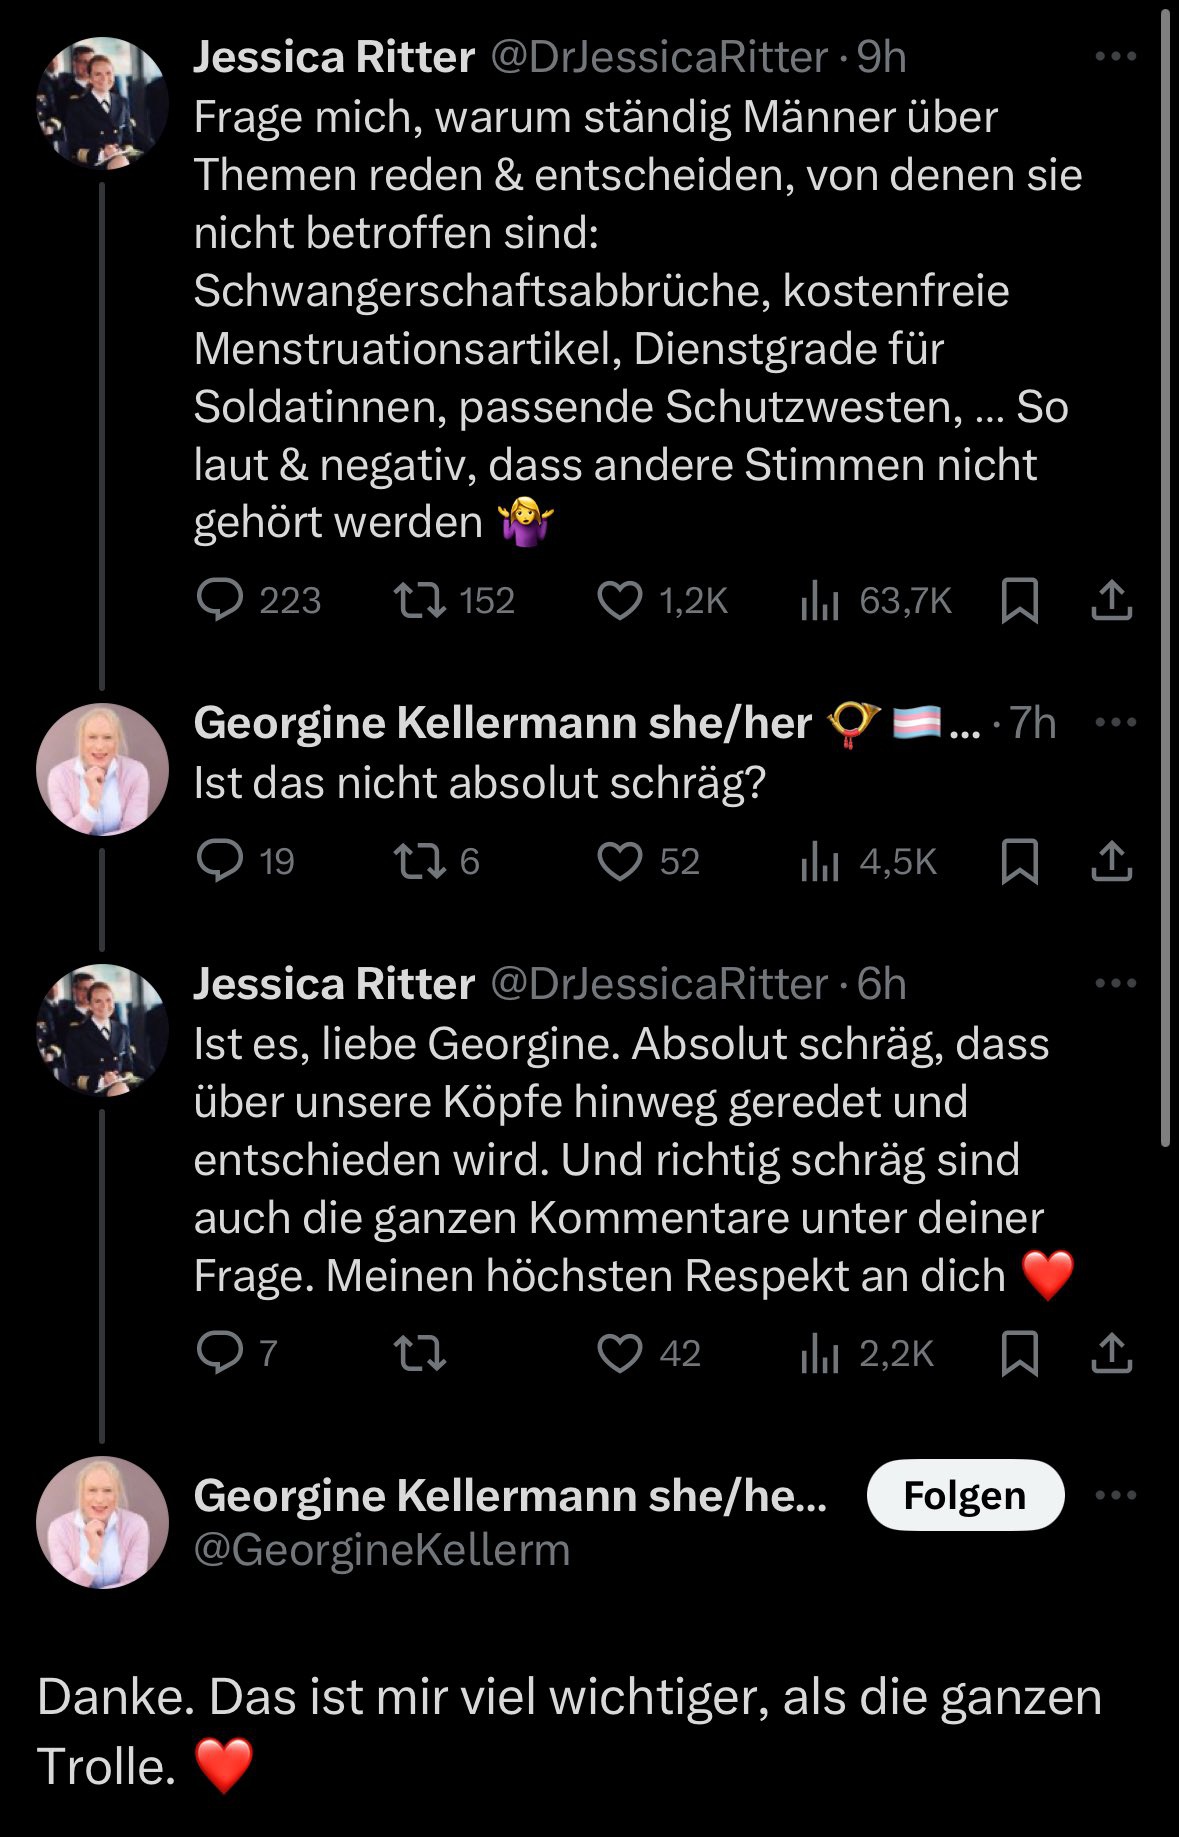Click the Folgen button
The height and width of the screenshot is (1837, 1179).
click(x=964, y=1496)
